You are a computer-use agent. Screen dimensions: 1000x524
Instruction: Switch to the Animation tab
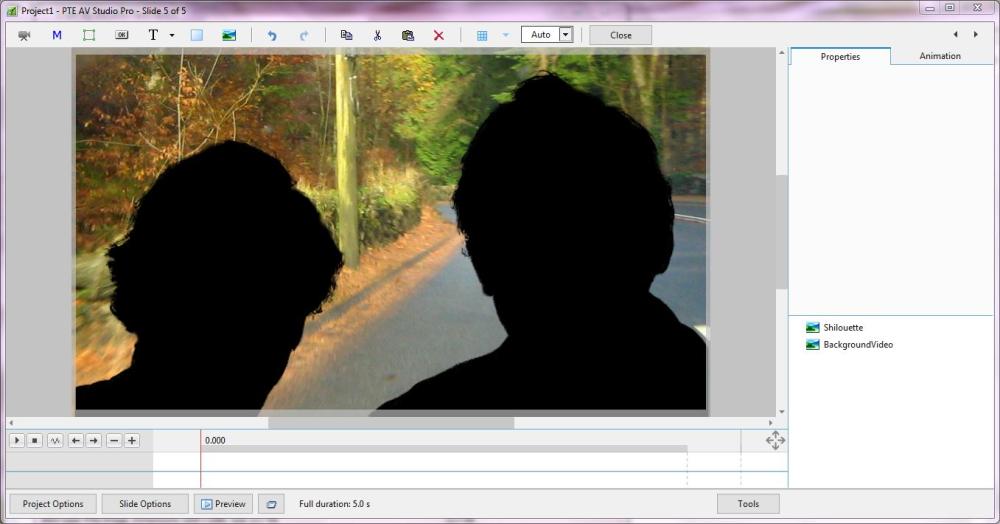pyautogui.click(x=939, y=55)
